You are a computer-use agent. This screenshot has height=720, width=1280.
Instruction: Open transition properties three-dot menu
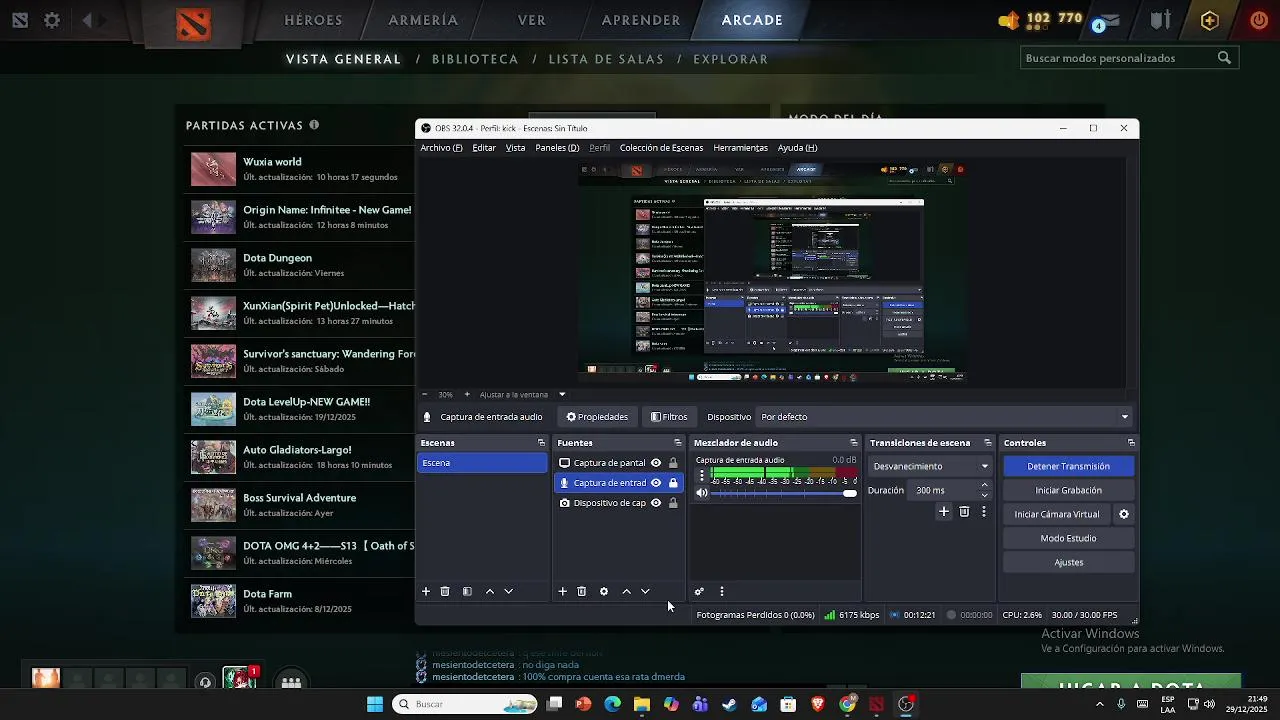[984, 512]
